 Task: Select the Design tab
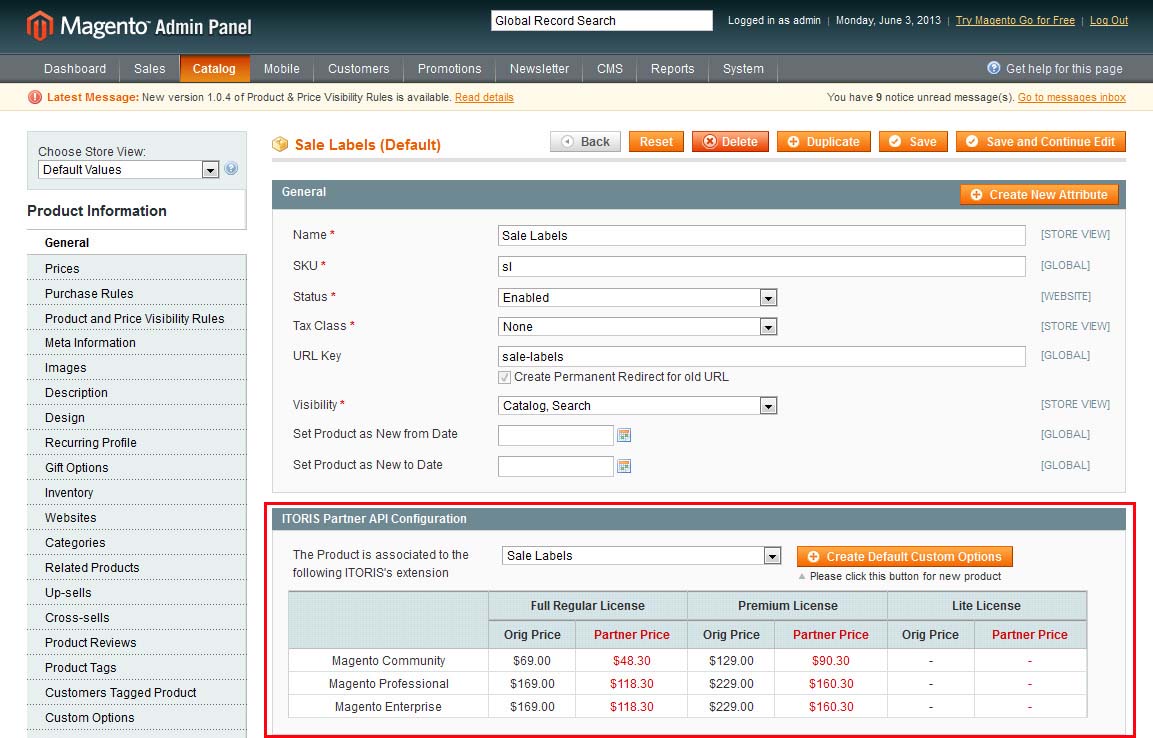(137, 418)
